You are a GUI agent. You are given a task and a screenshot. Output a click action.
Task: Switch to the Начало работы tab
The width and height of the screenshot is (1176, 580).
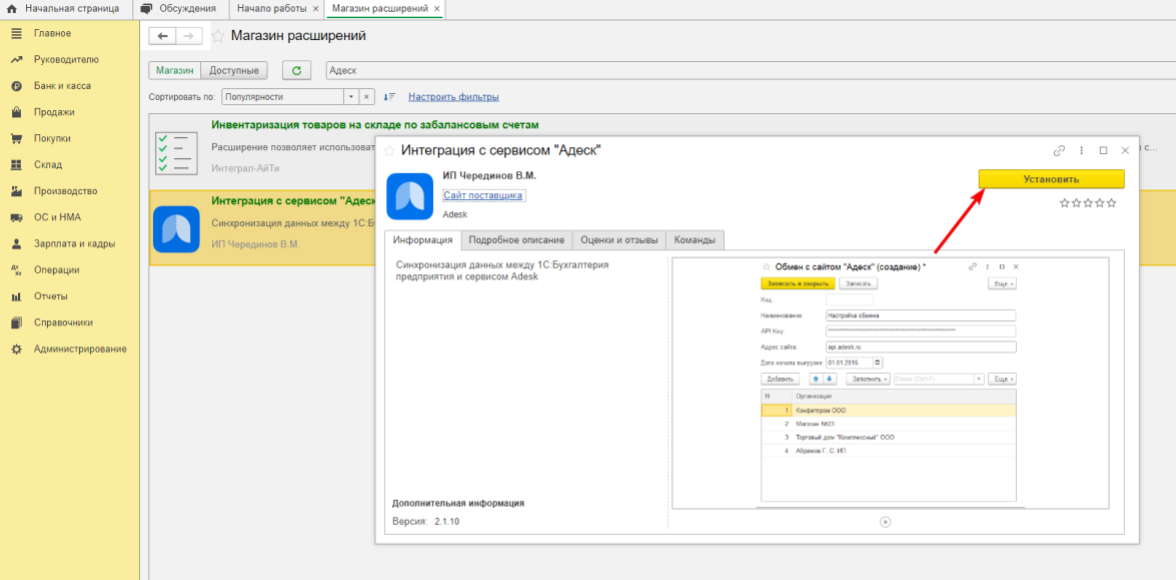[272, 8]
